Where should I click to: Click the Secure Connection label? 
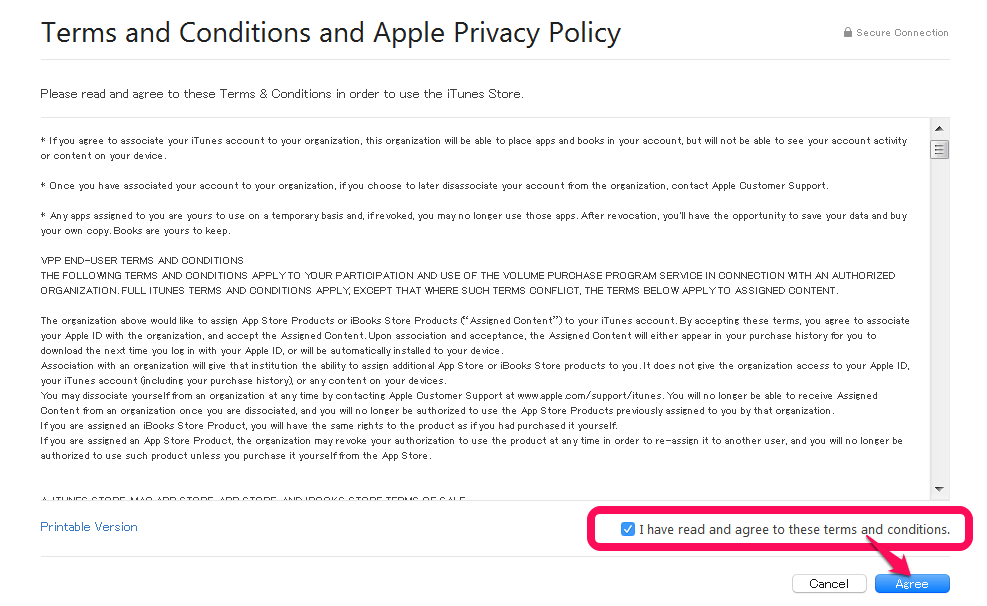pos(902,33)
